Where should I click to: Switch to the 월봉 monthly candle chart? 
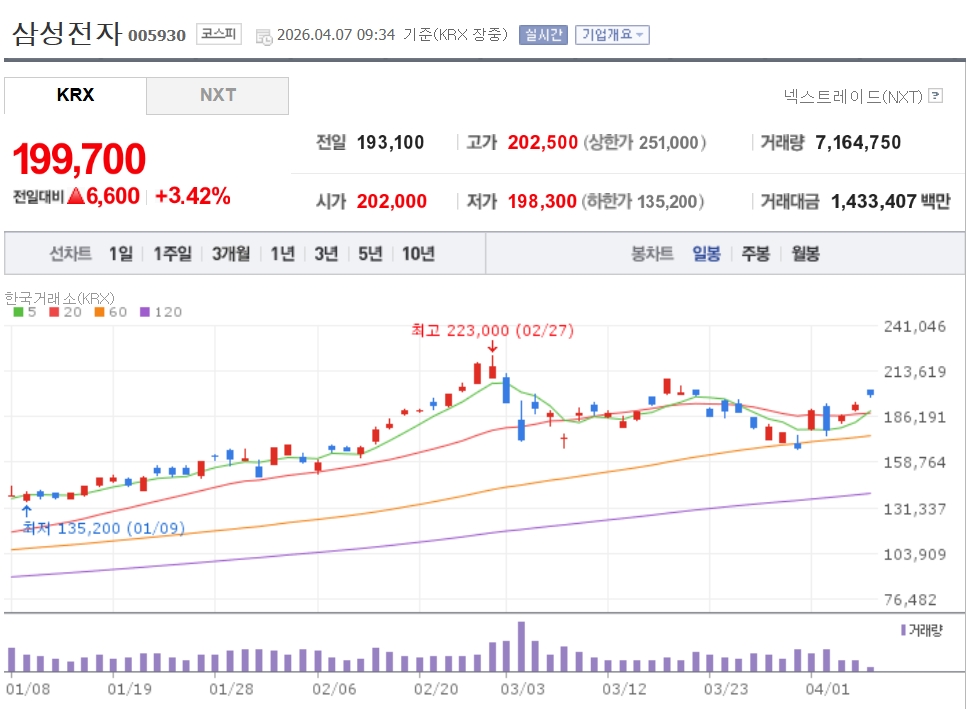pos(805,254)
